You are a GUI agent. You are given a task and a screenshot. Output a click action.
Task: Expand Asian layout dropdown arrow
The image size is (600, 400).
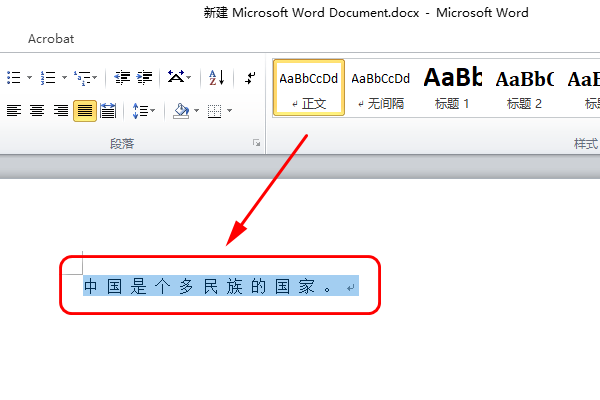click(x=189, y=78)
